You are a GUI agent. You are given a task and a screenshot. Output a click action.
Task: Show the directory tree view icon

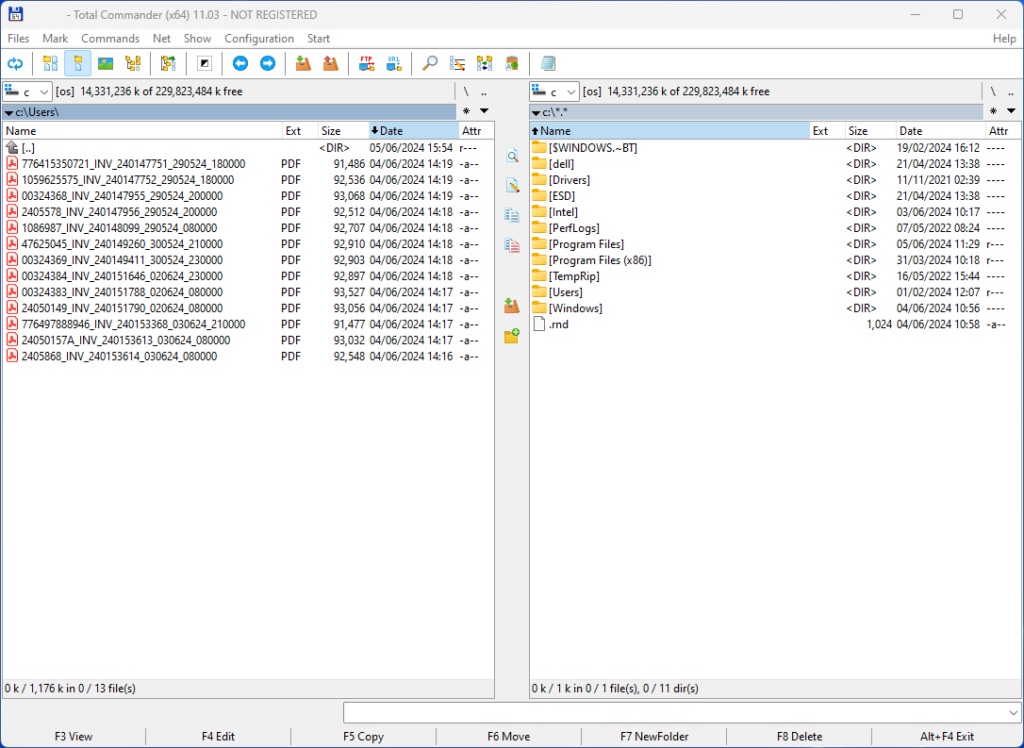[x=133, y=63]
